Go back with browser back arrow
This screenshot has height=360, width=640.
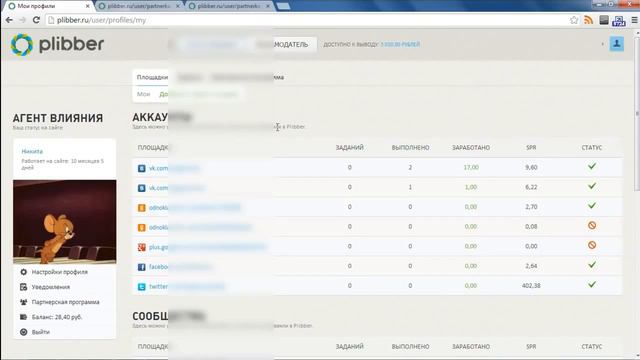pos(9,20)
